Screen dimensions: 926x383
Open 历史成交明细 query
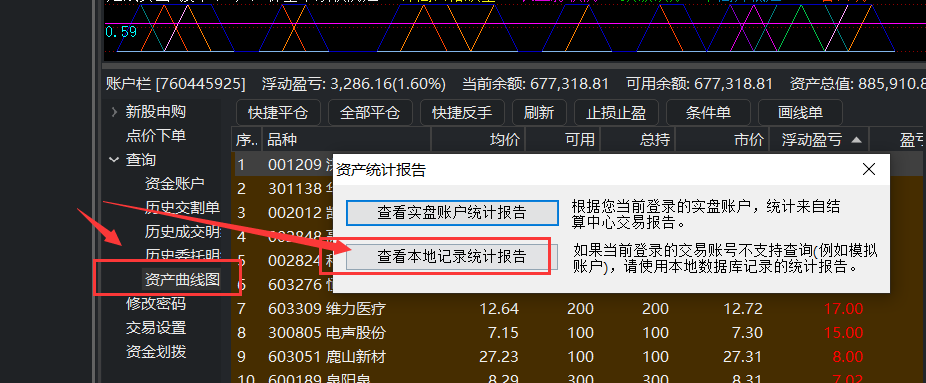point(182,231)
